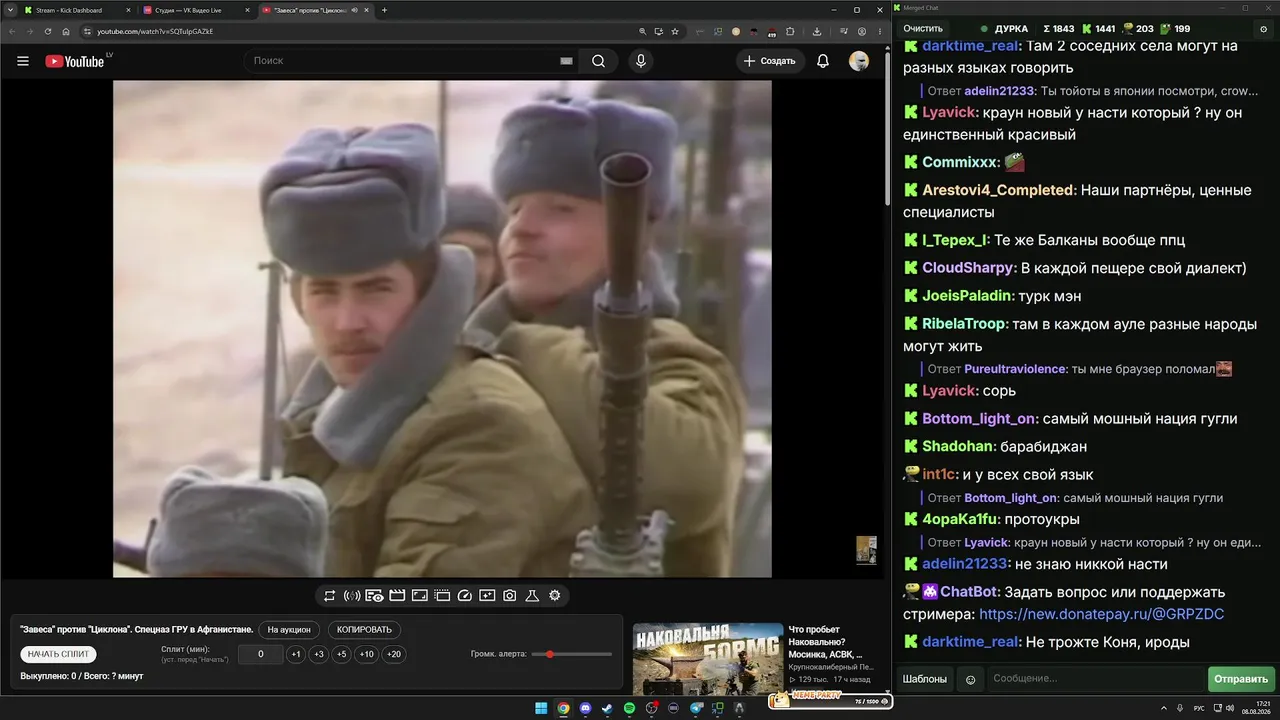The image size is (1280, 720).
Task: Click the Очистить button in Merged Chat
Action: [x=923, y=29]
